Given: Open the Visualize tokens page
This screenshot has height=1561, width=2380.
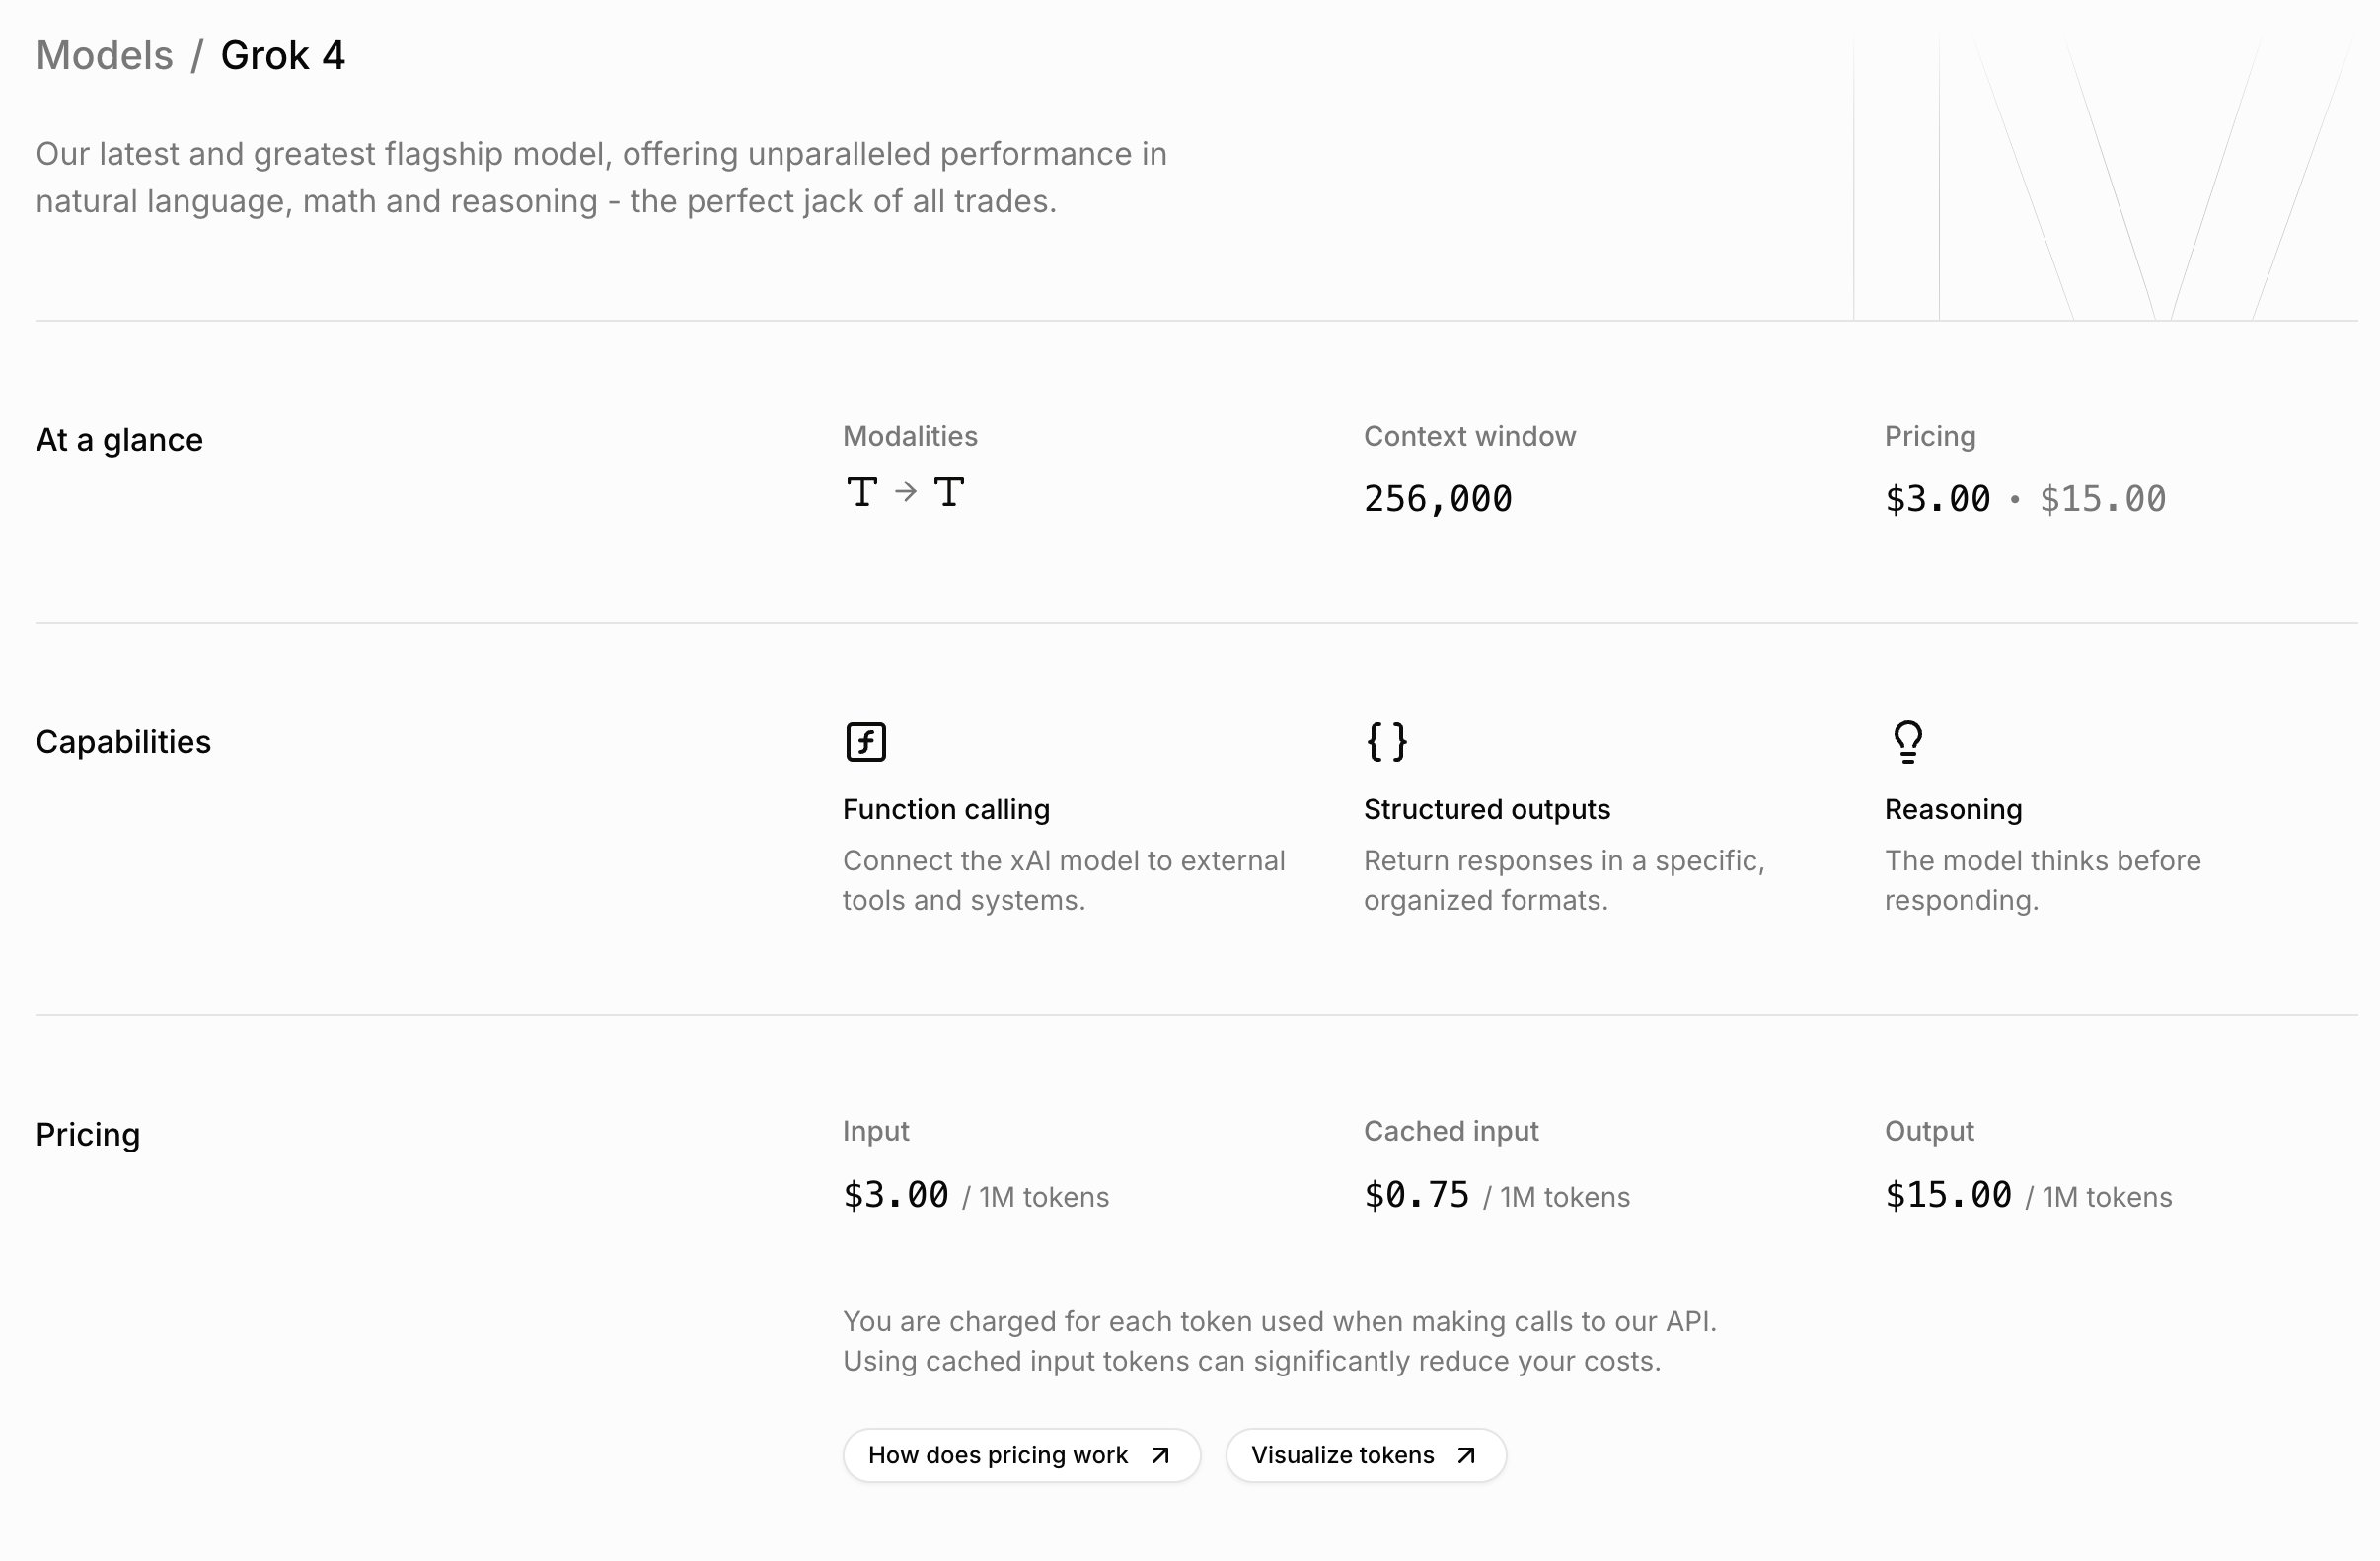Looking at the screenshot, I should (x=1342, y=1455).
